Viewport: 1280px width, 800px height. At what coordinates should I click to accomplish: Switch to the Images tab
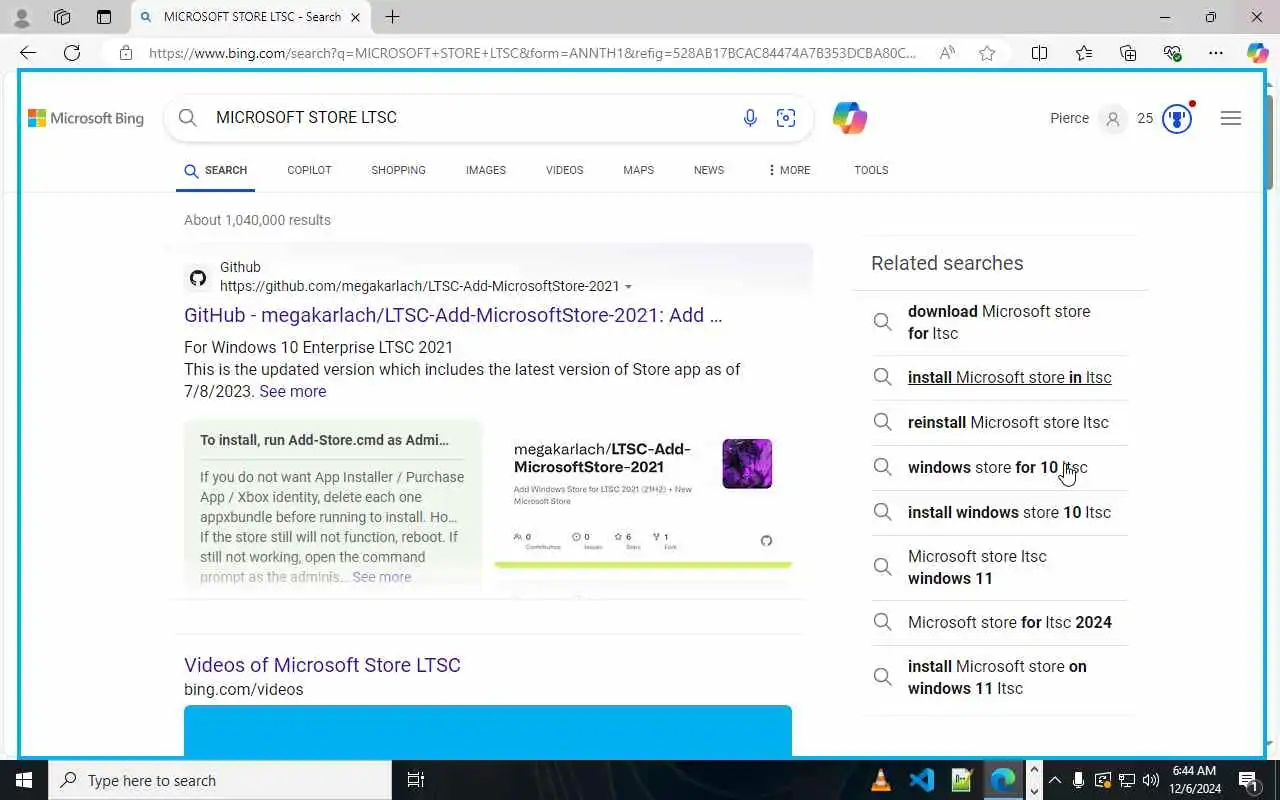coord(486,170)
